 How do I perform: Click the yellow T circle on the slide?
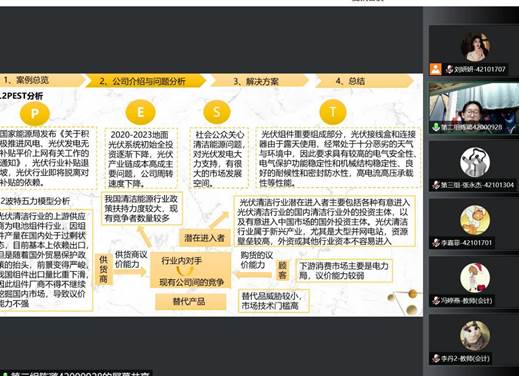pyautogui.click(x=333, y=112)
